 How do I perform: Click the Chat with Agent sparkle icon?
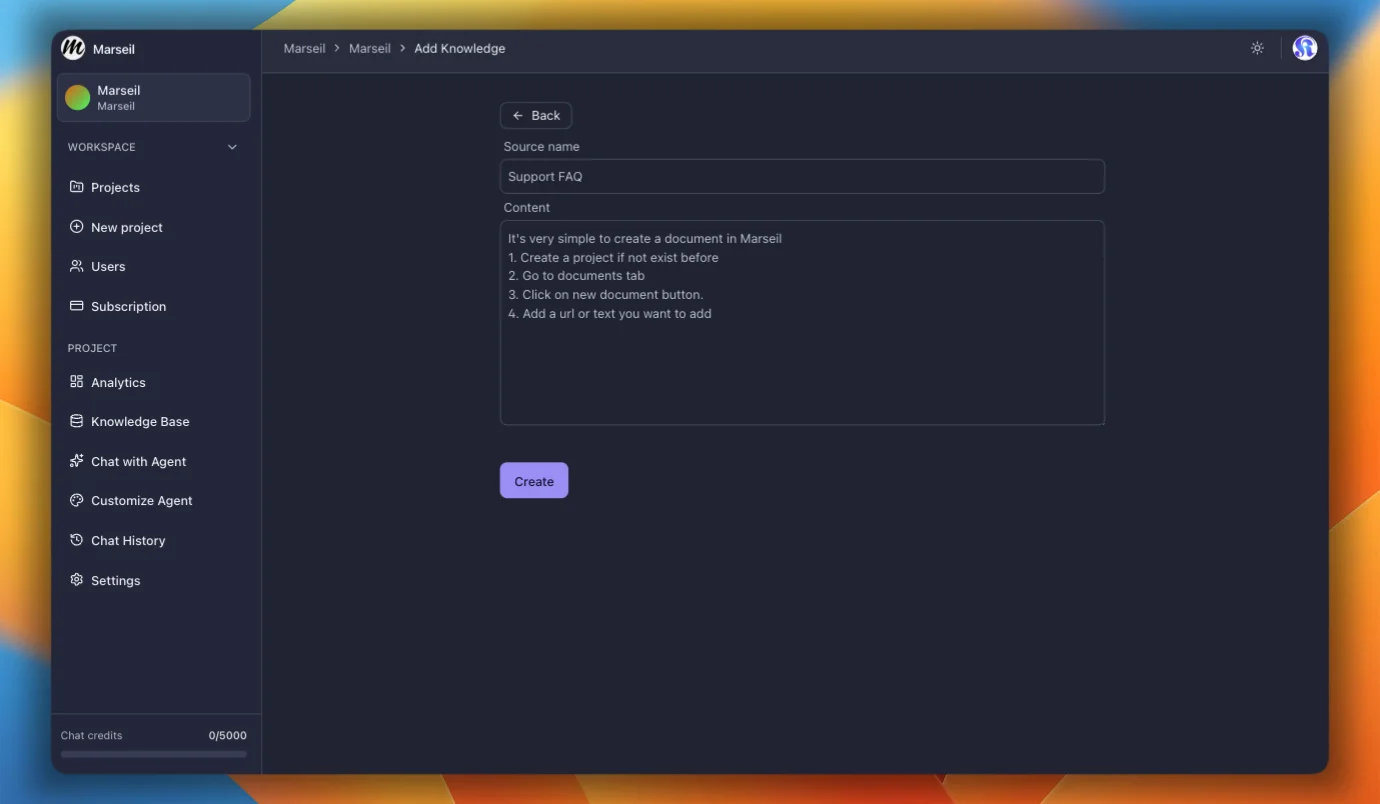(76, 461)
